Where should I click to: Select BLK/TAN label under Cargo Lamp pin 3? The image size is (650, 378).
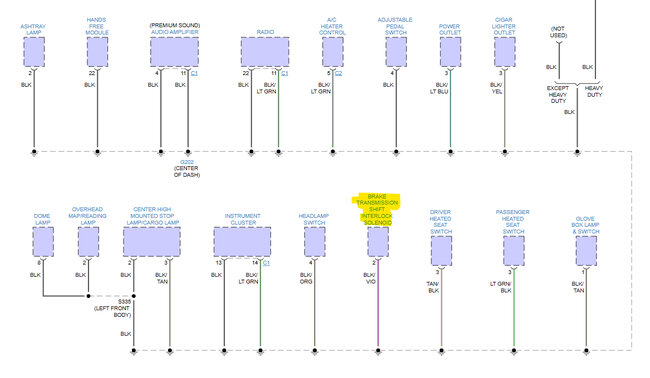161,278
